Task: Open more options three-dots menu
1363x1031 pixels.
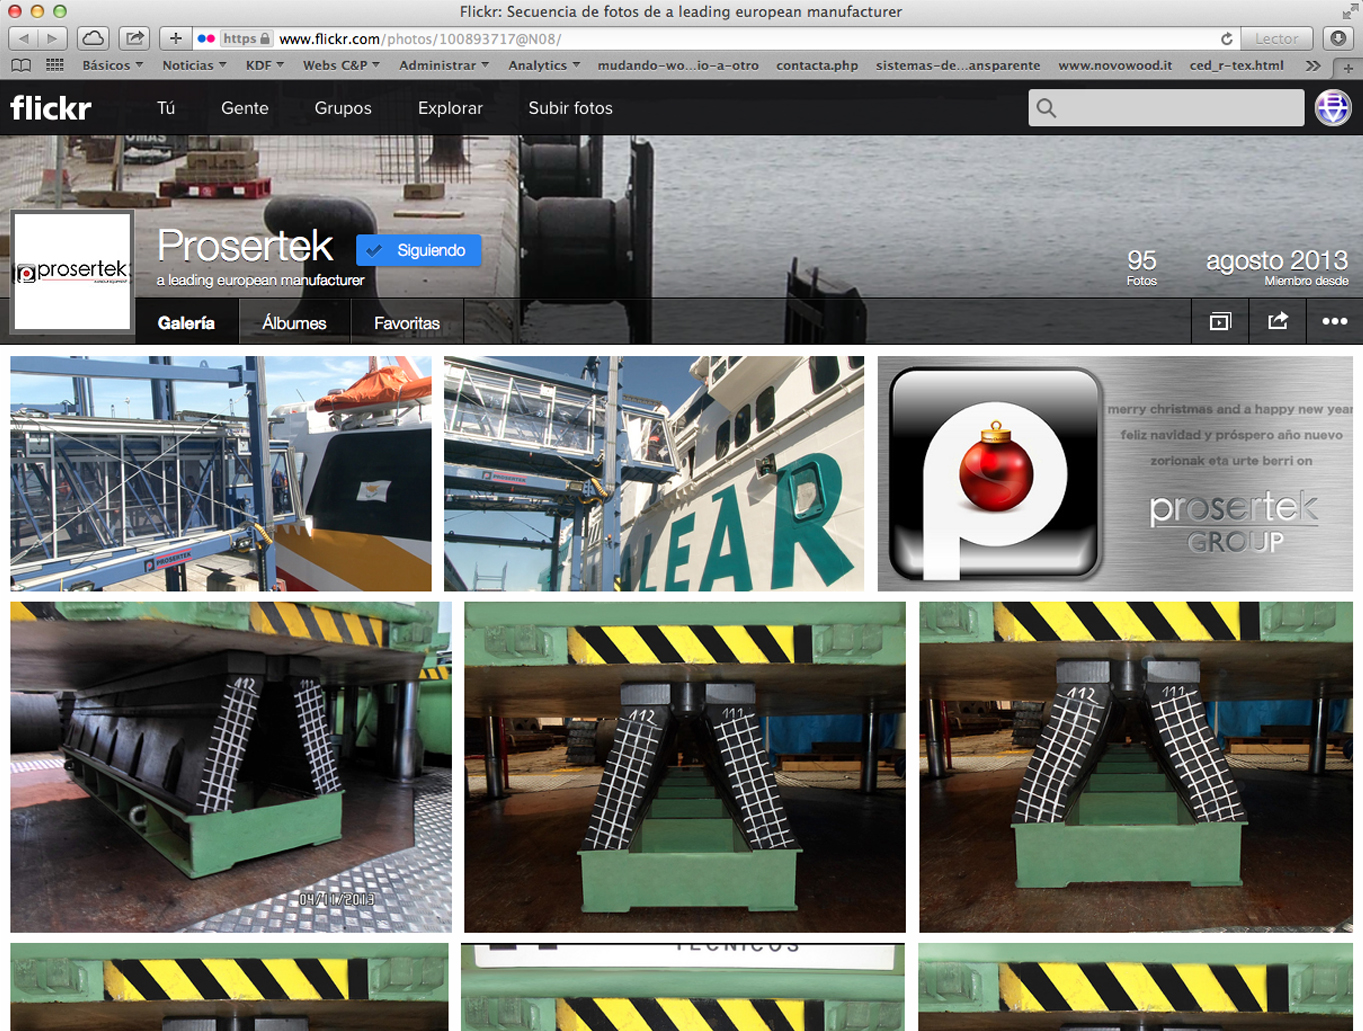Action: 1335,321
